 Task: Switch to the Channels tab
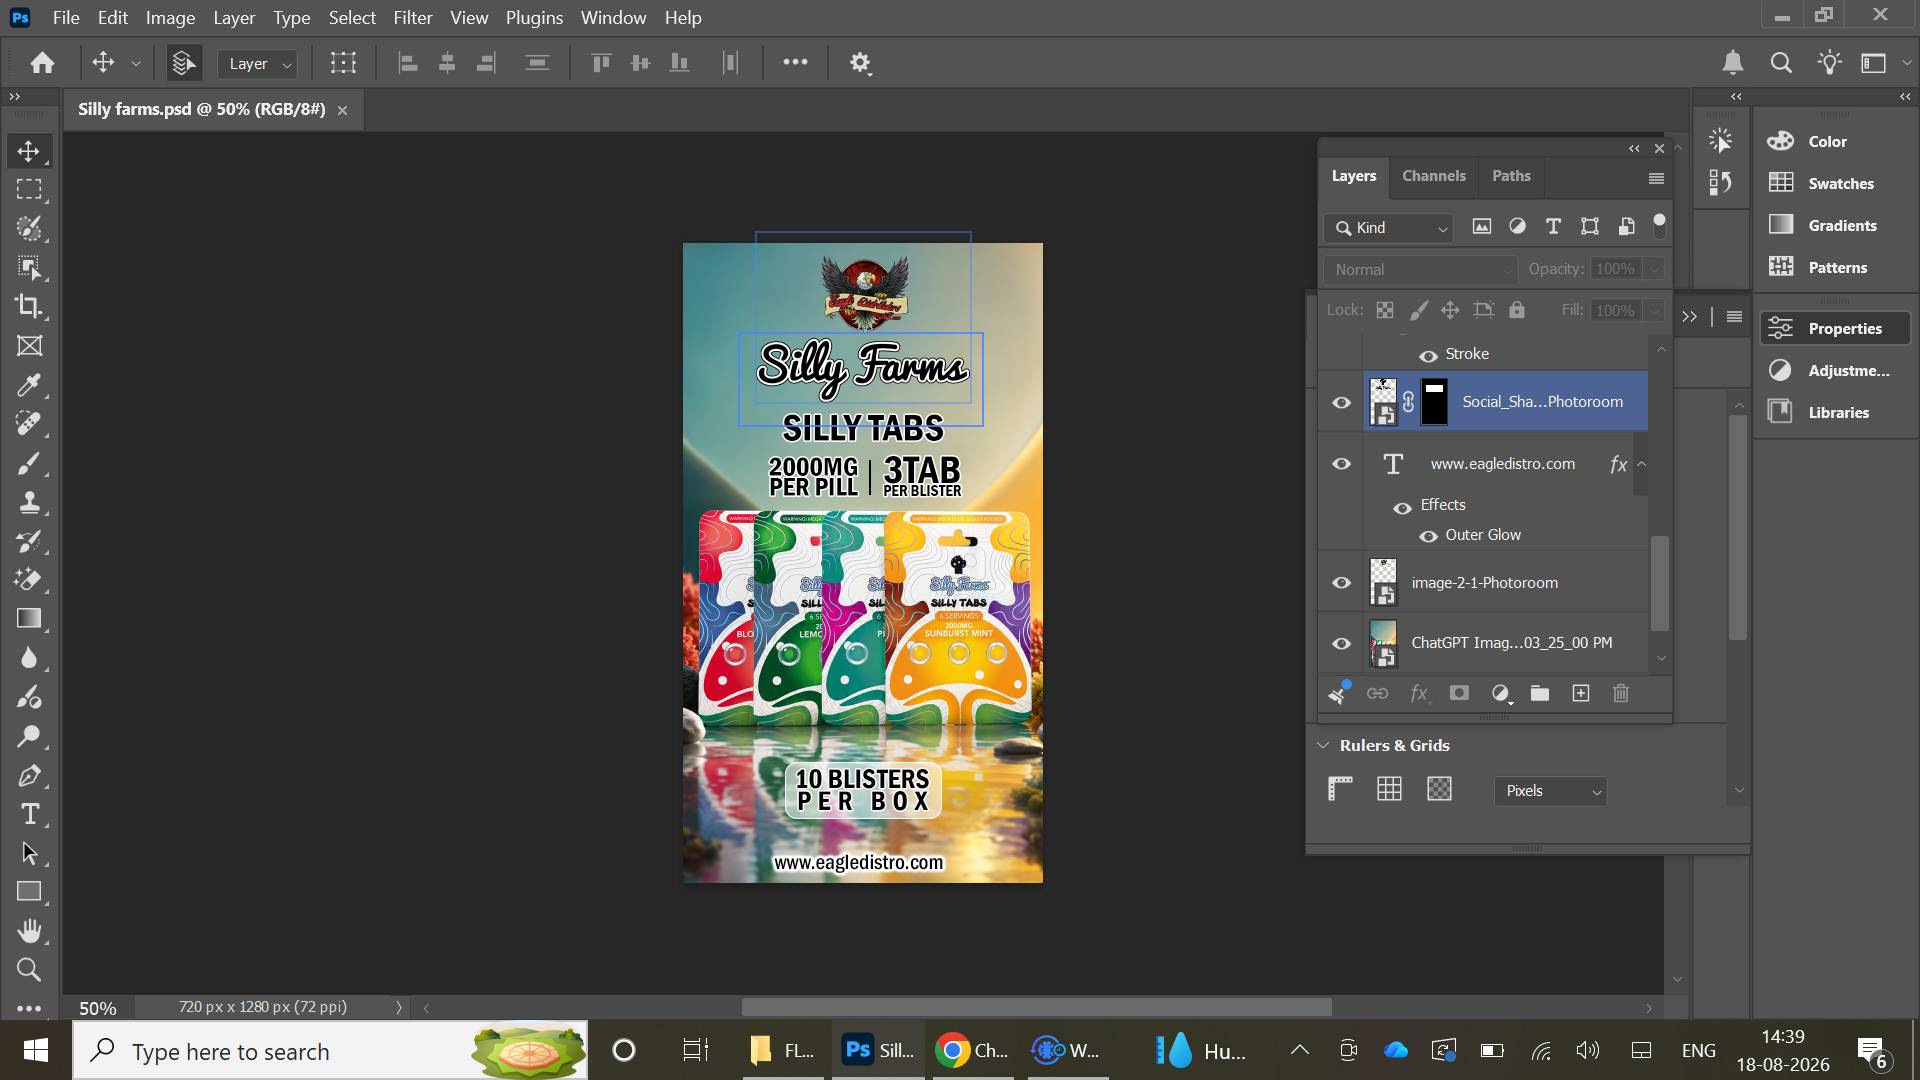pyautogui.click(x=1433, y=176)
